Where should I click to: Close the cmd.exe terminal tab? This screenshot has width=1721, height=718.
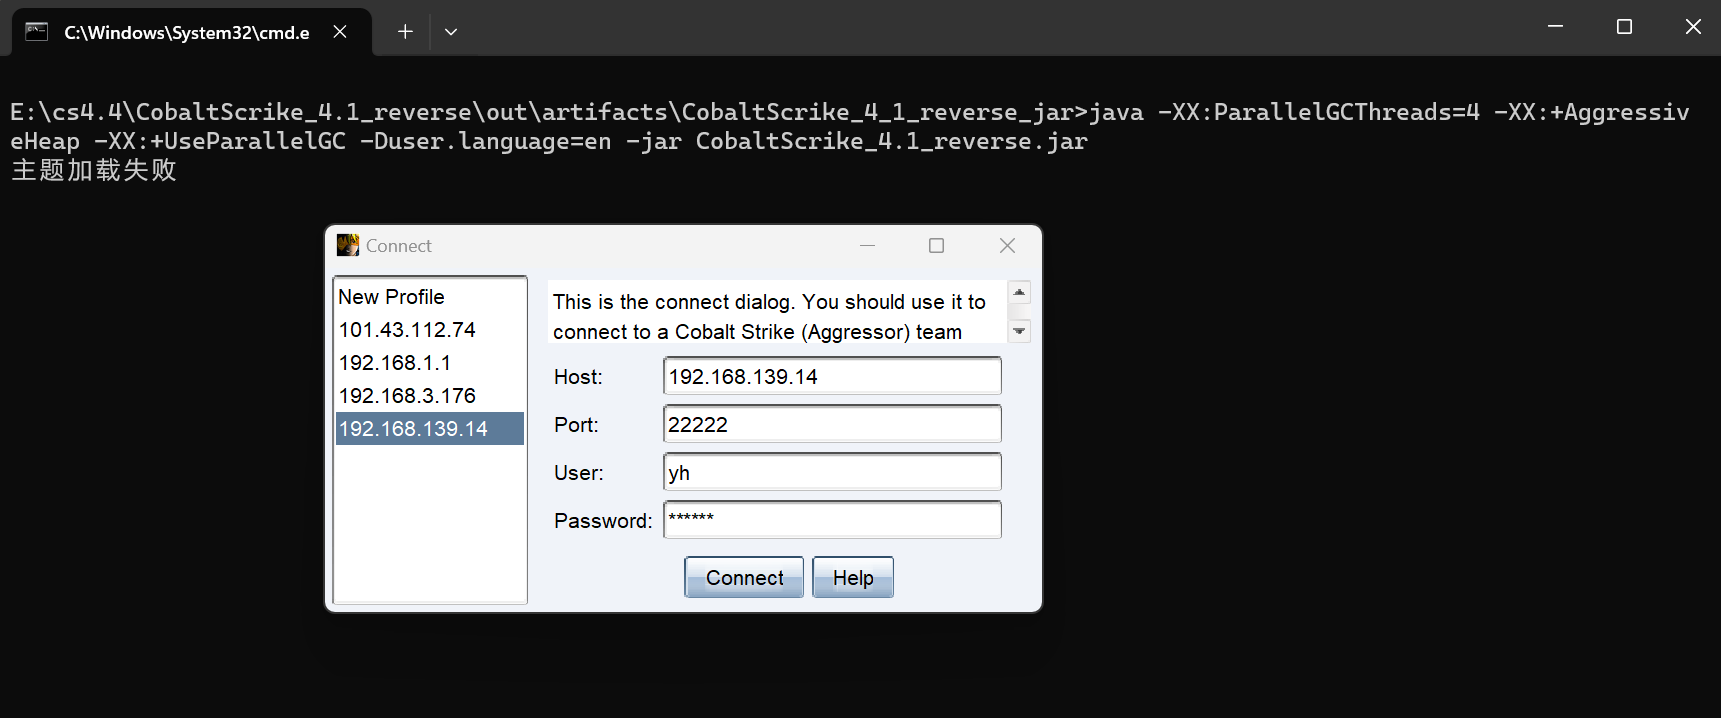pyautogui.click(x=340, y=32)
